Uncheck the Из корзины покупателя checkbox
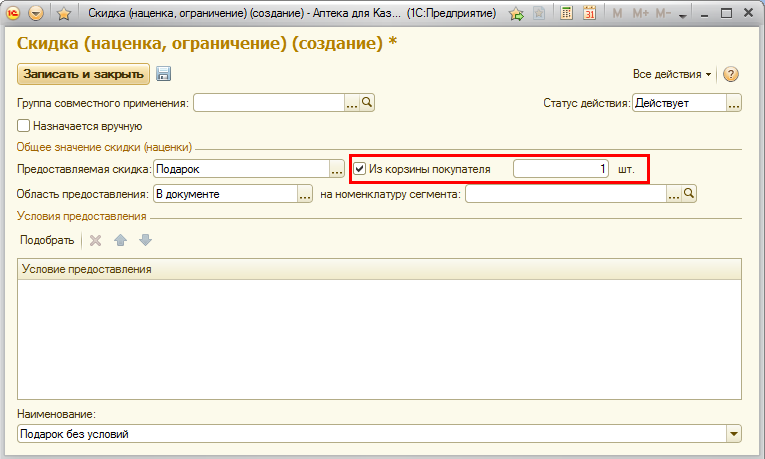This screenshot has width=765, height=459. click(360, 169)
